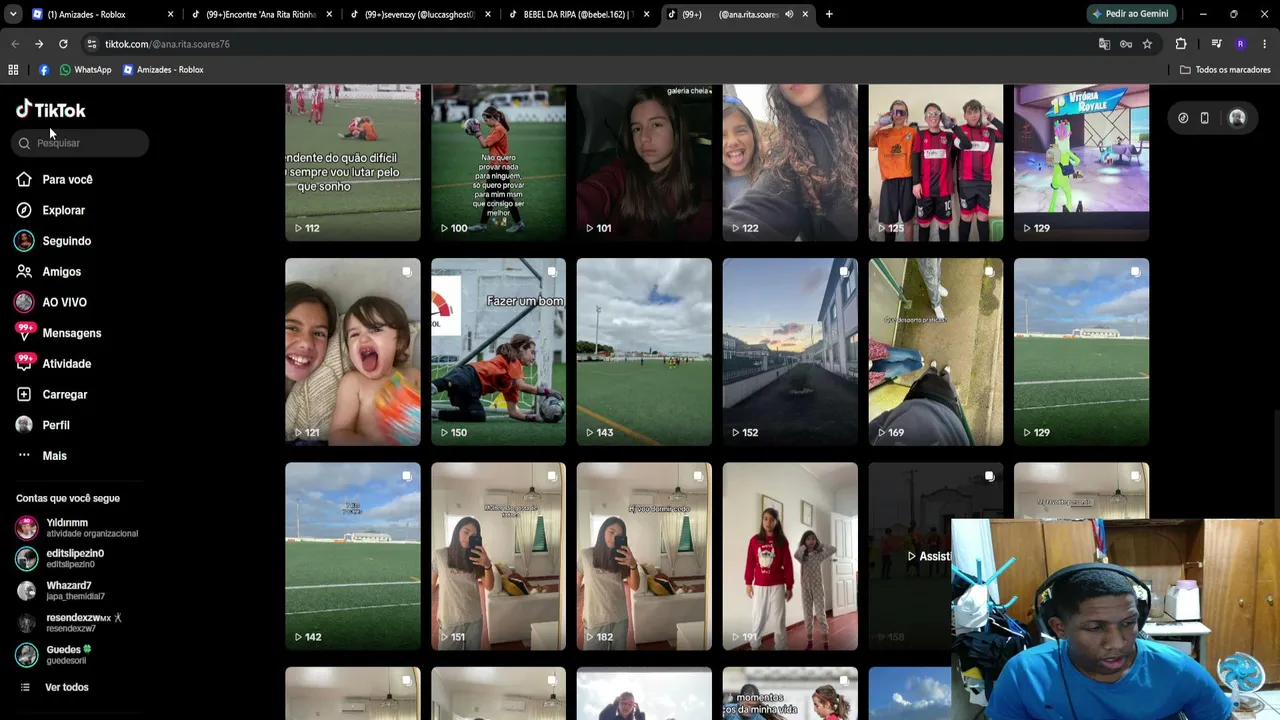The width and height of the screenshot is (1280, 720).
Task: Reload the TikTok page
Action: [x=63, y=44]
